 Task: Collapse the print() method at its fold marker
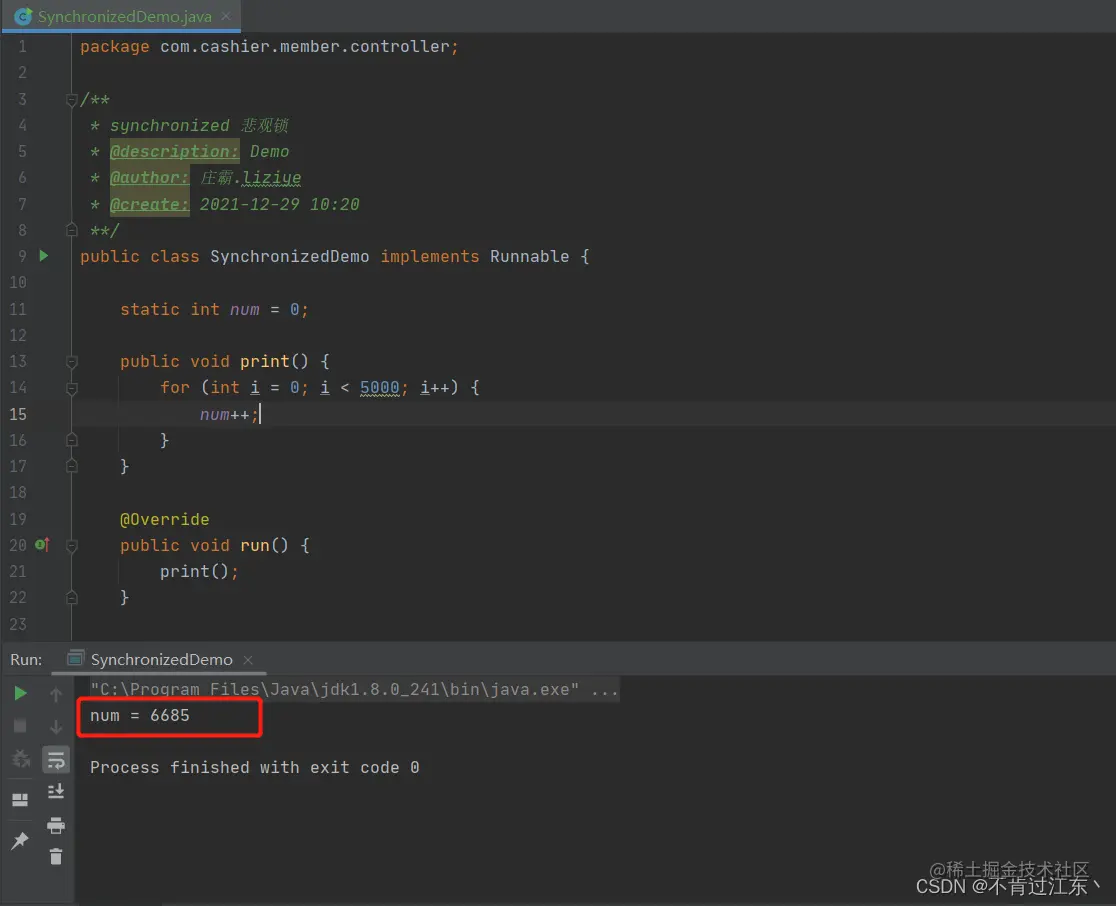72,362
